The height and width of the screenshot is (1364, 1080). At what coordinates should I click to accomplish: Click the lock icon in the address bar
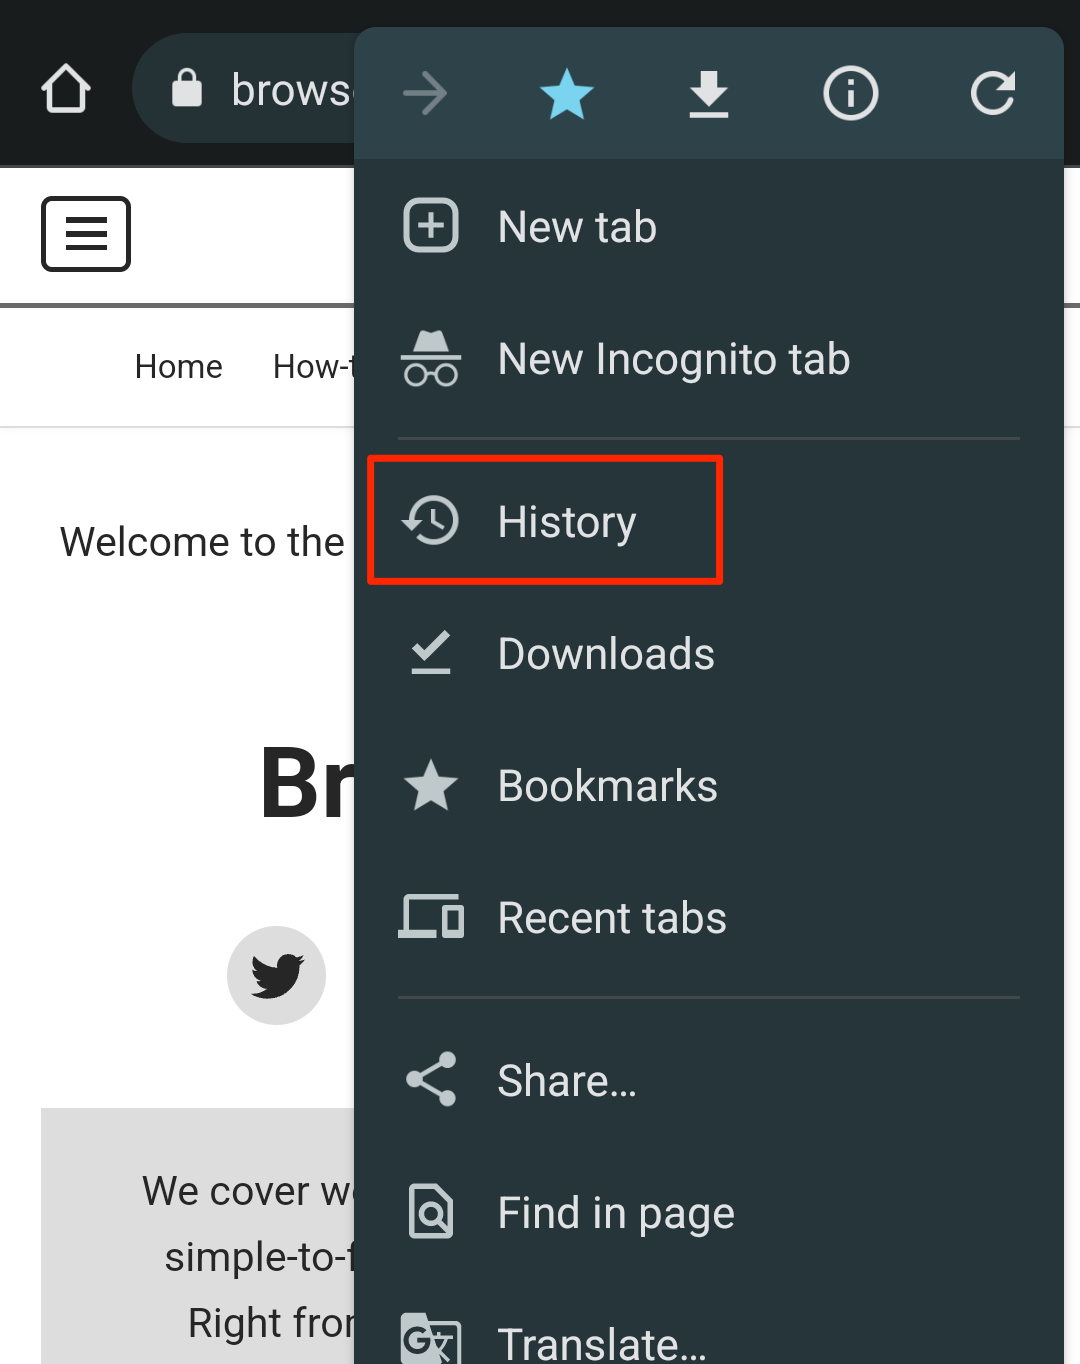click(x=186, y=88)
